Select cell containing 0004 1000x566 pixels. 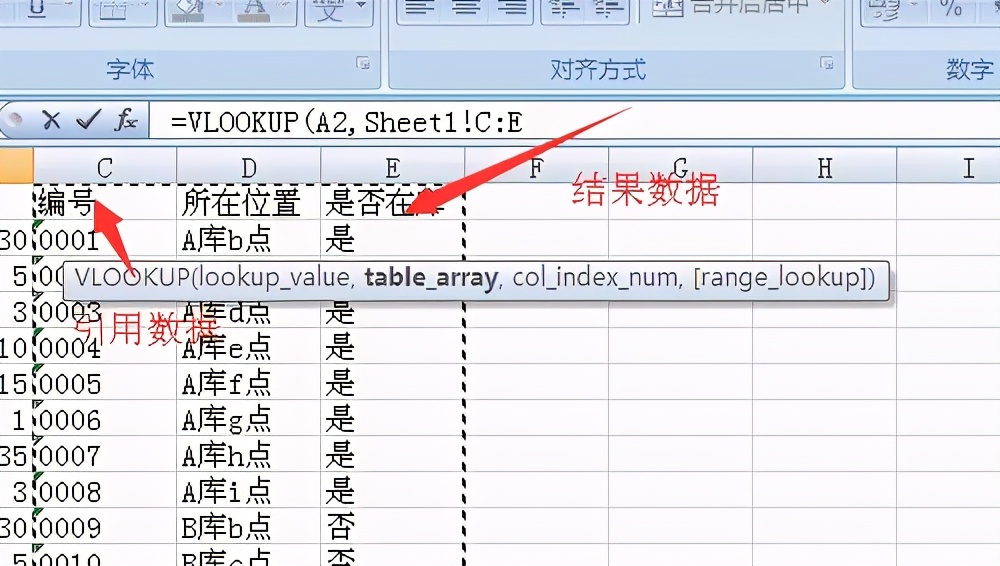105,346
